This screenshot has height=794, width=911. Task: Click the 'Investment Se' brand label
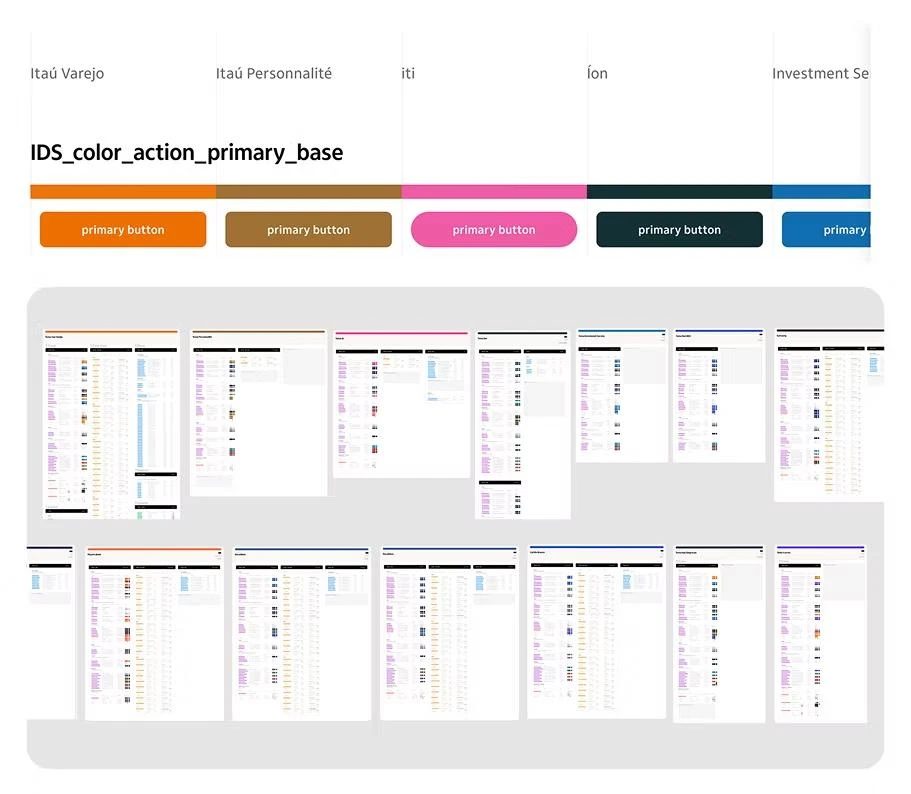click(820, 73)
